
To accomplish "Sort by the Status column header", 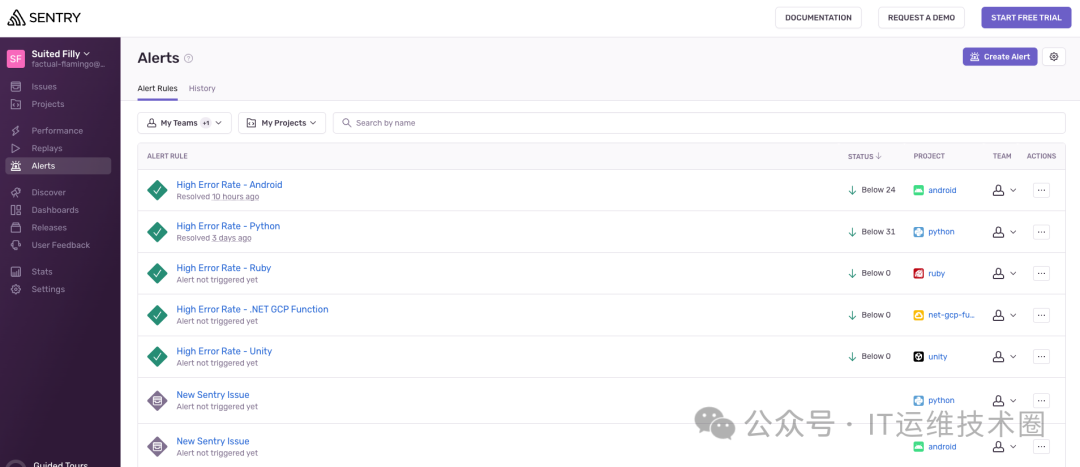I will click(x=864, y=156).
